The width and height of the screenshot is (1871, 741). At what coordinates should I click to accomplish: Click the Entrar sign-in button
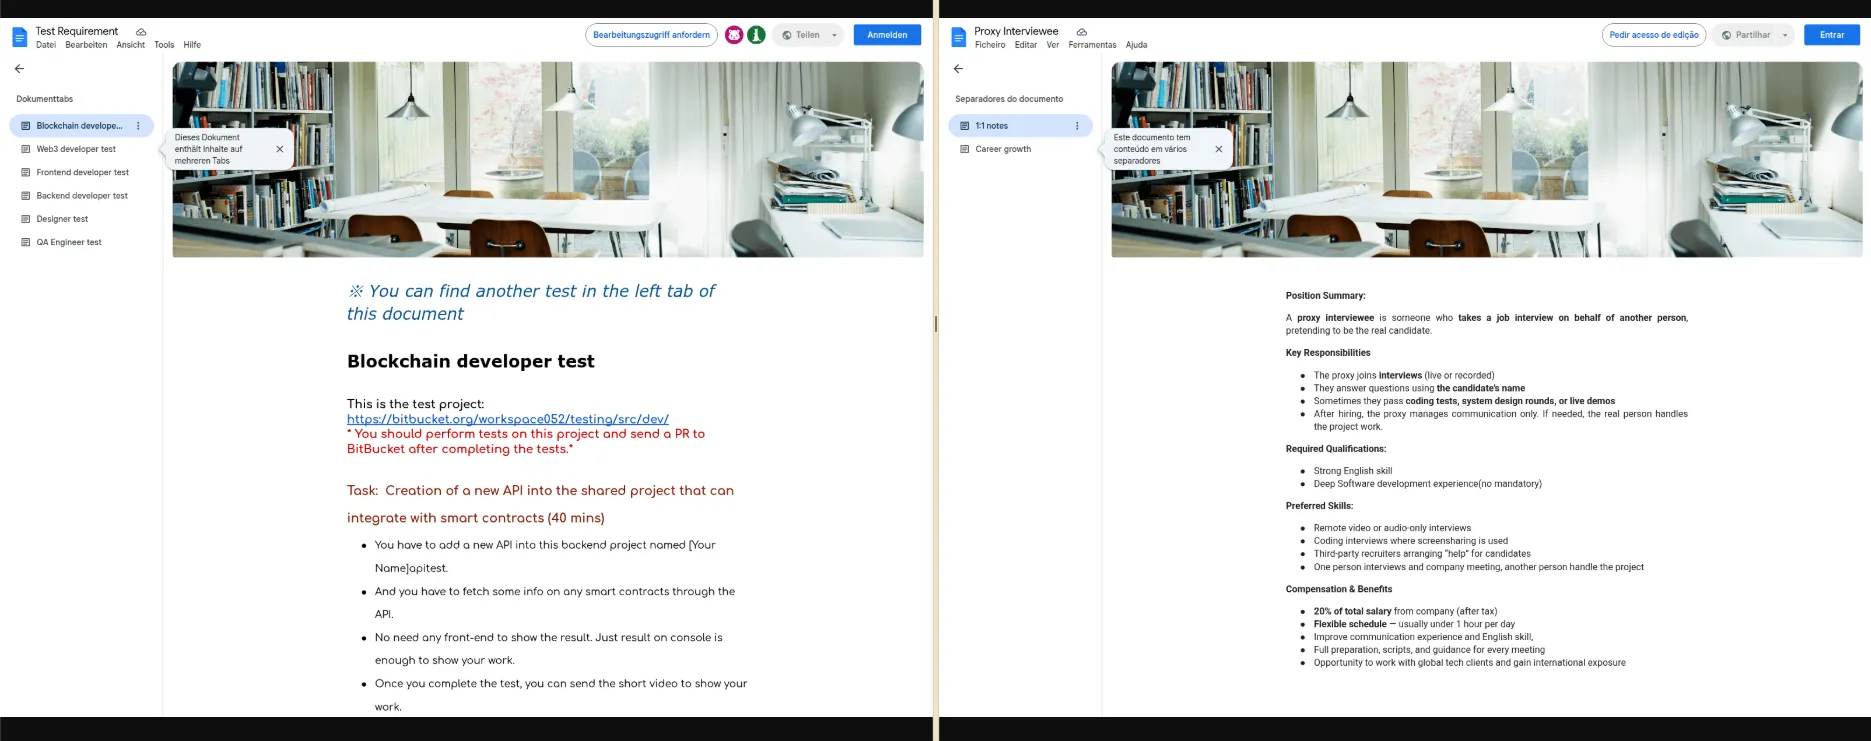tap(1832, 35)
